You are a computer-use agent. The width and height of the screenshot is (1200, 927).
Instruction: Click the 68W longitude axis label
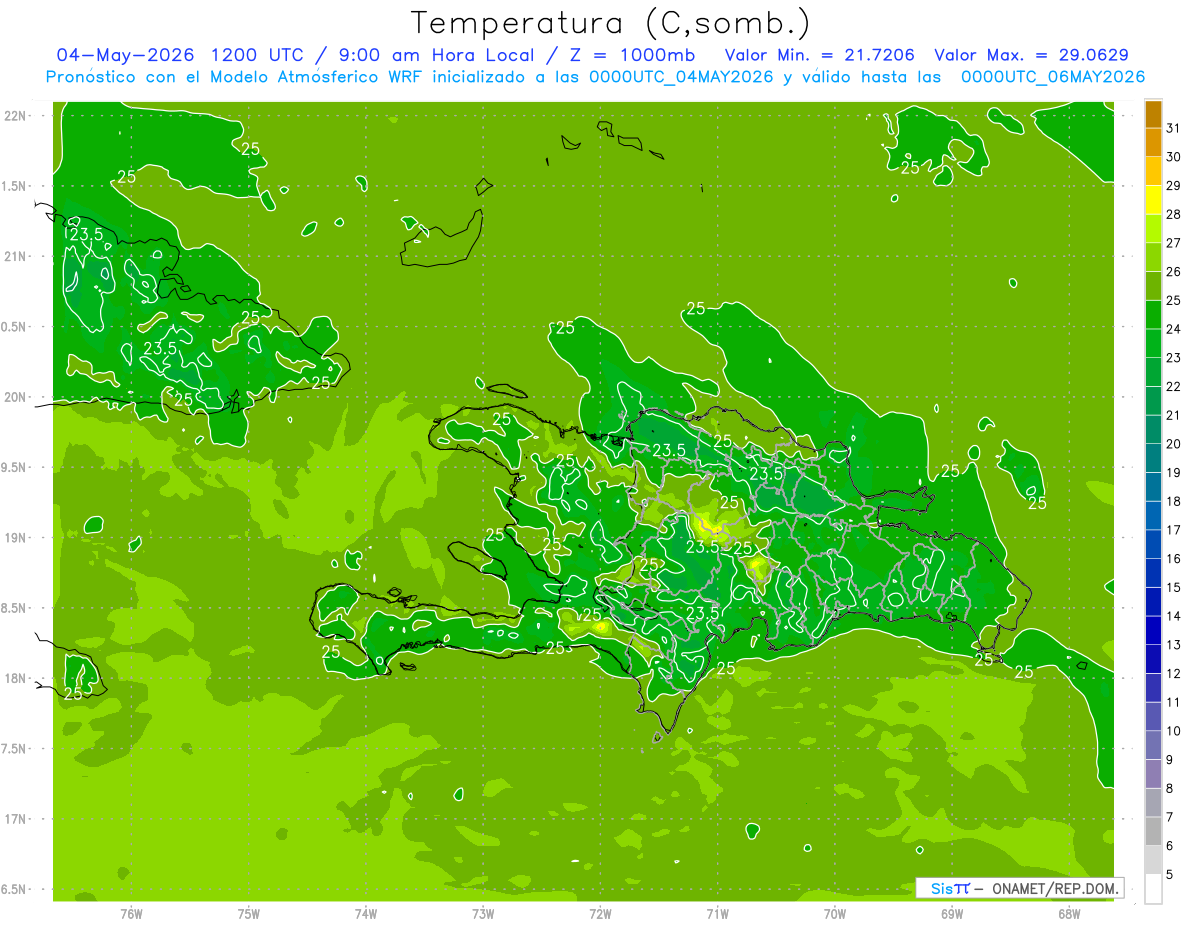[1069, 914]
